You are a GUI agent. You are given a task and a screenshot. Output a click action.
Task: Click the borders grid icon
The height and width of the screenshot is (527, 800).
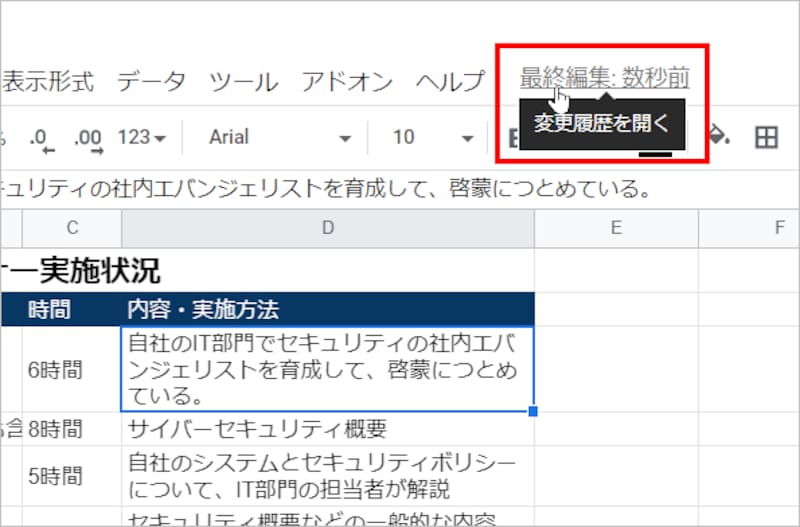point(766,137)
